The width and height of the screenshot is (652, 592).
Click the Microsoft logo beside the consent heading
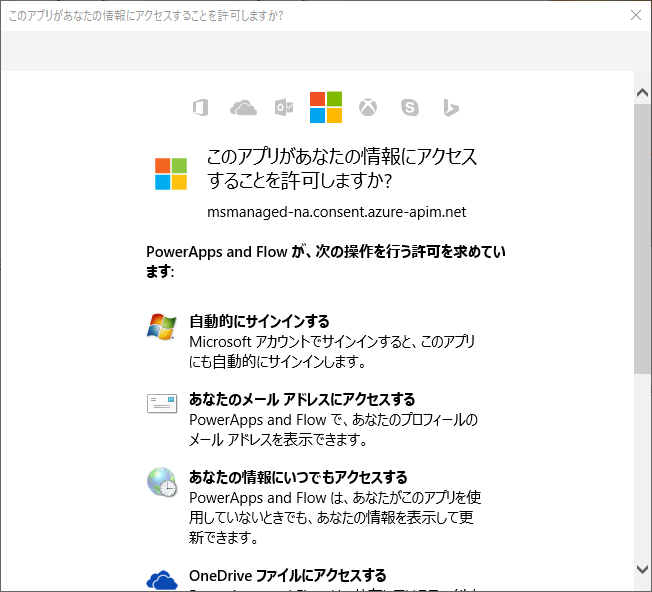click(171, 174)
